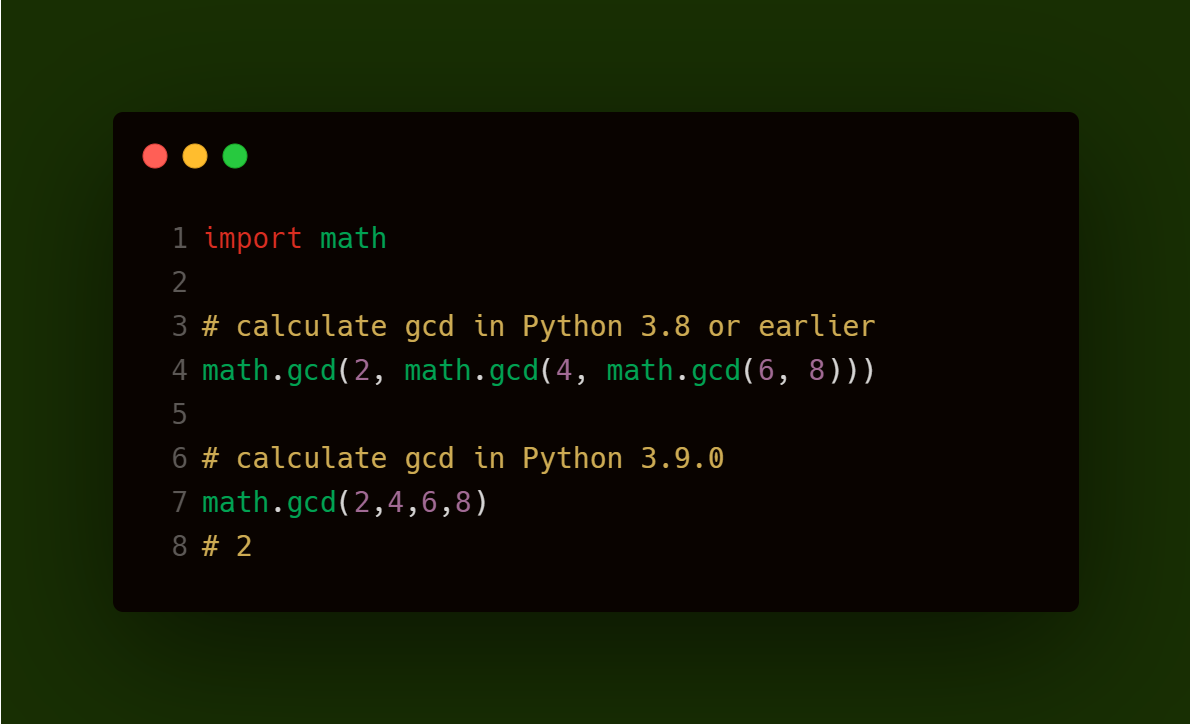Click the "# 2" result comment
Image resolution: width=1190 pixels, height=724 pixels.
point(227,547)
